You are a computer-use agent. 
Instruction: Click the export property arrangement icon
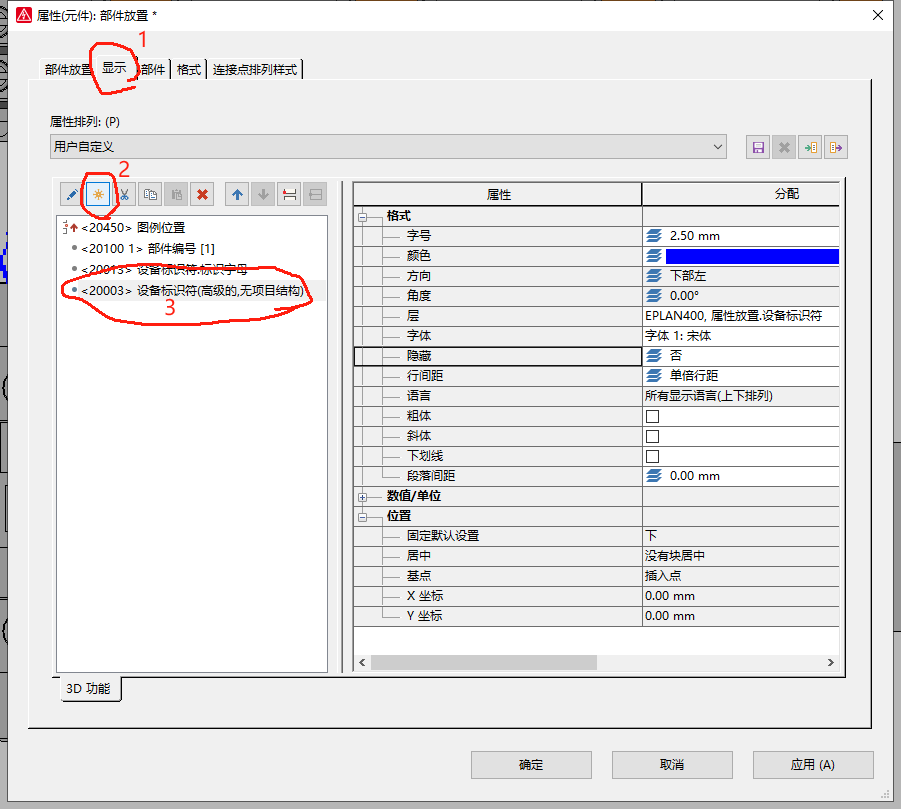[x=837, y=147]
